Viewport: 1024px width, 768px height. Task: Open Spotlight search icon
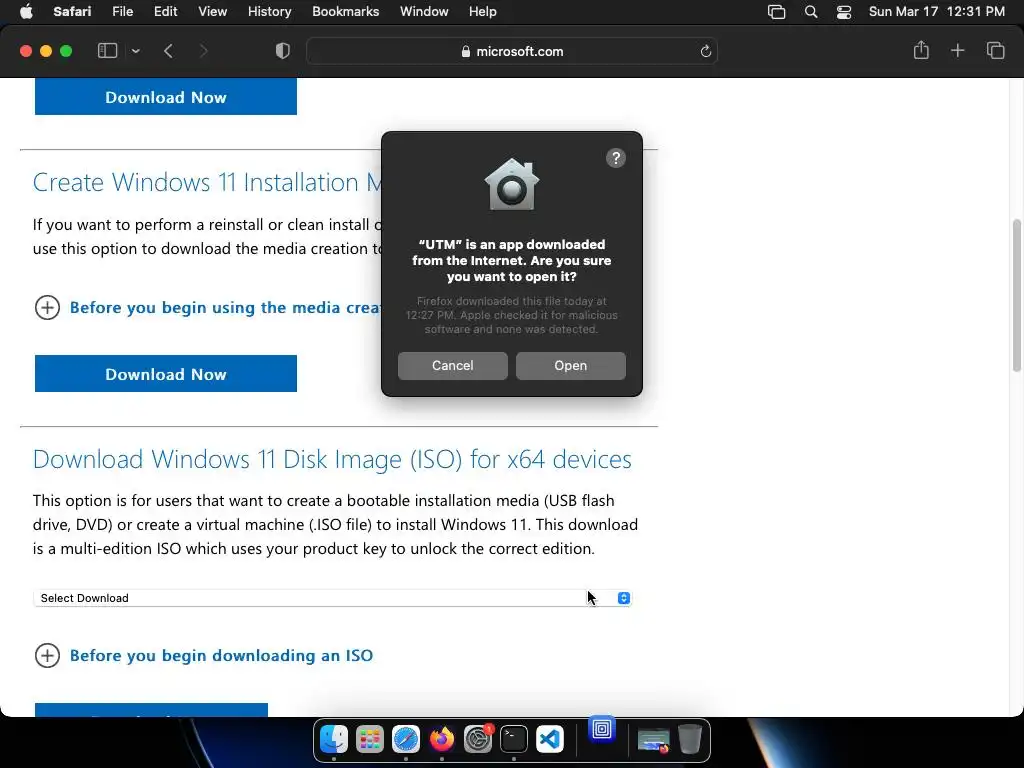point(810,12)
